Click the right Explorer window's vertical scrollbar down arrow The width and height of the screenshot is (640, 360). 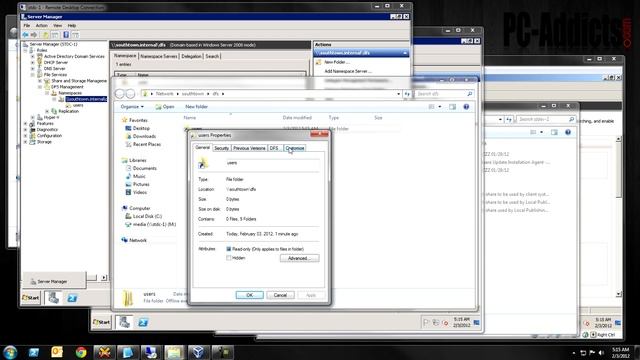tap(618, 294)
